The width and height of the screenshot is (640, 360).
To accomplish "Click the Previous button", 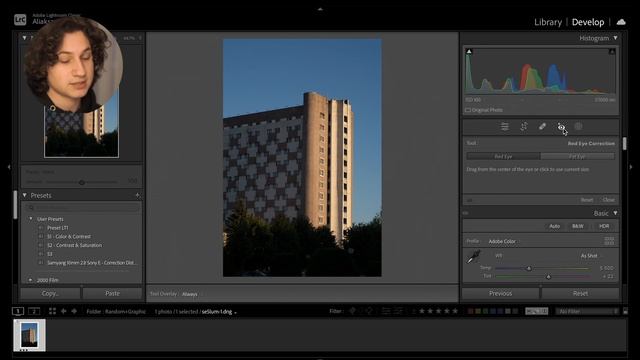I will coord(500,293).
